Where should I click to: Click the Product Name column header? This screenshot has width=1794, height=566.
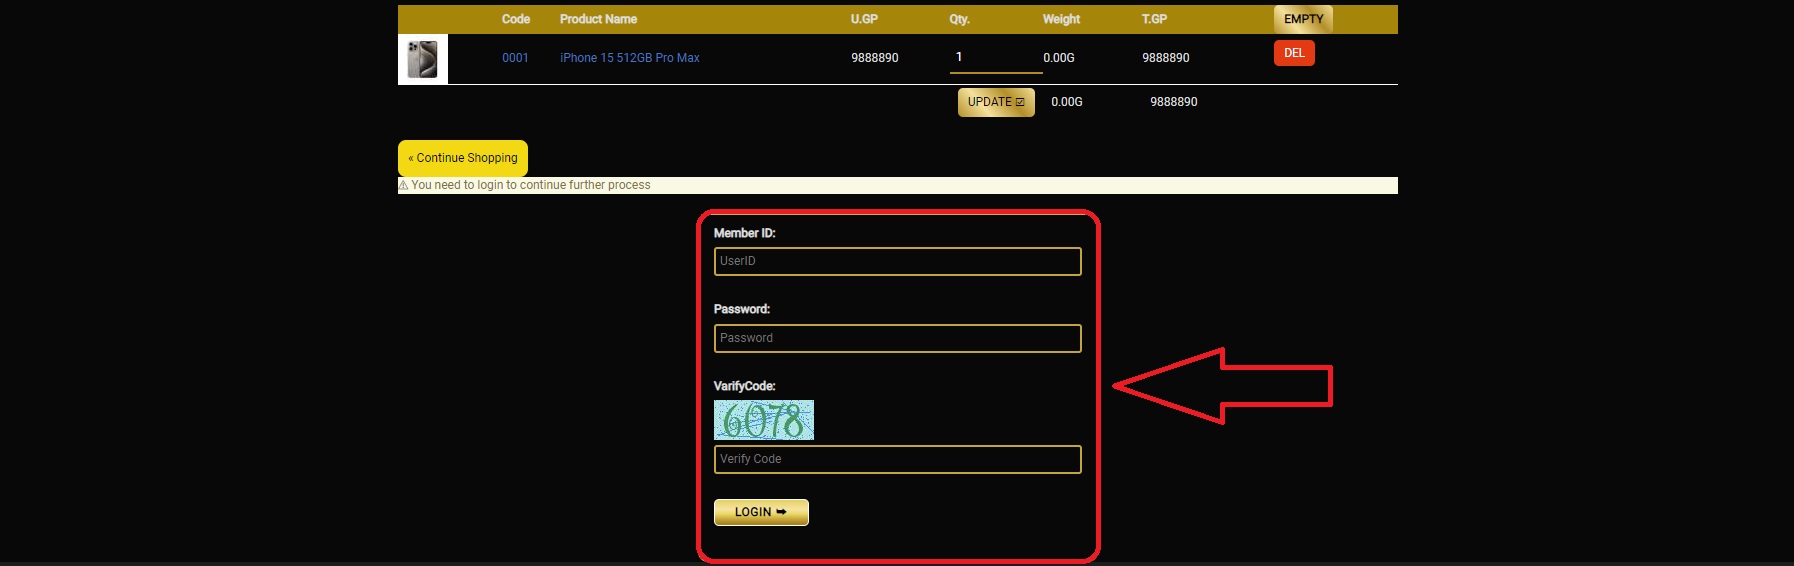[598, 19]
